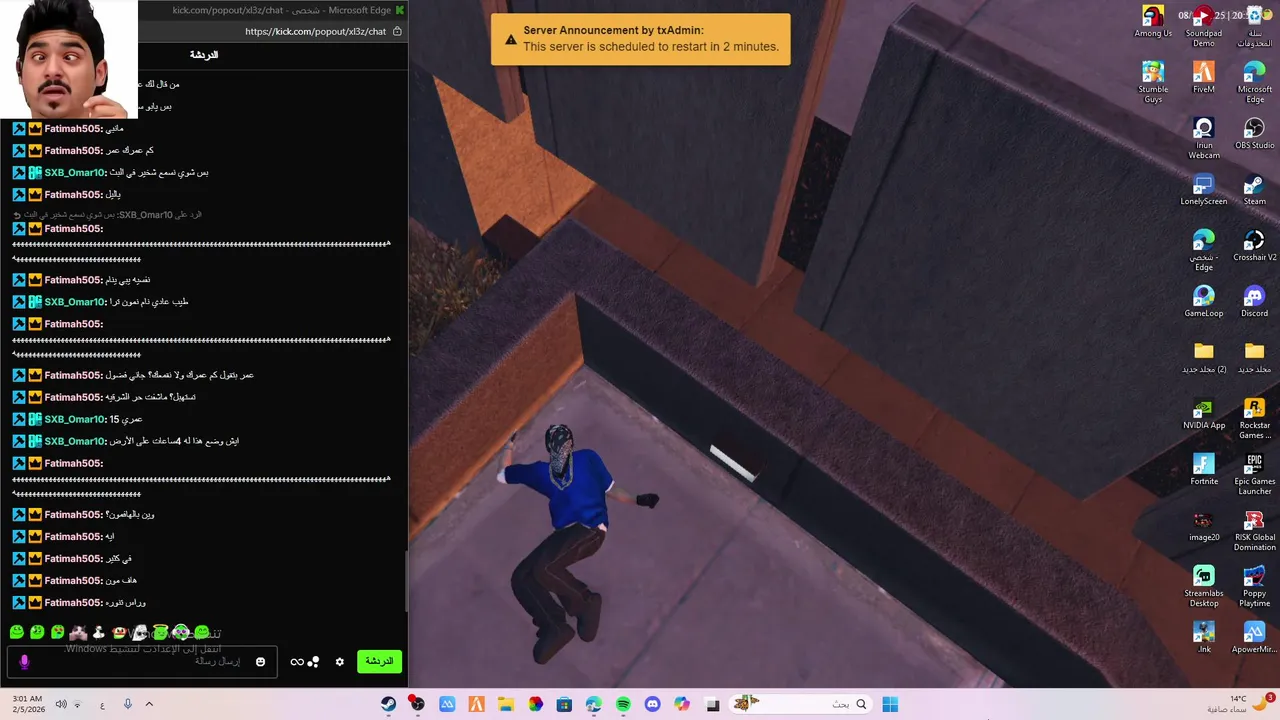Click the kick.com popout chat URL bar
Image resolution: width=1280 pixels, height=720 pixels.
pyautogui.click(x=315, y=31)
